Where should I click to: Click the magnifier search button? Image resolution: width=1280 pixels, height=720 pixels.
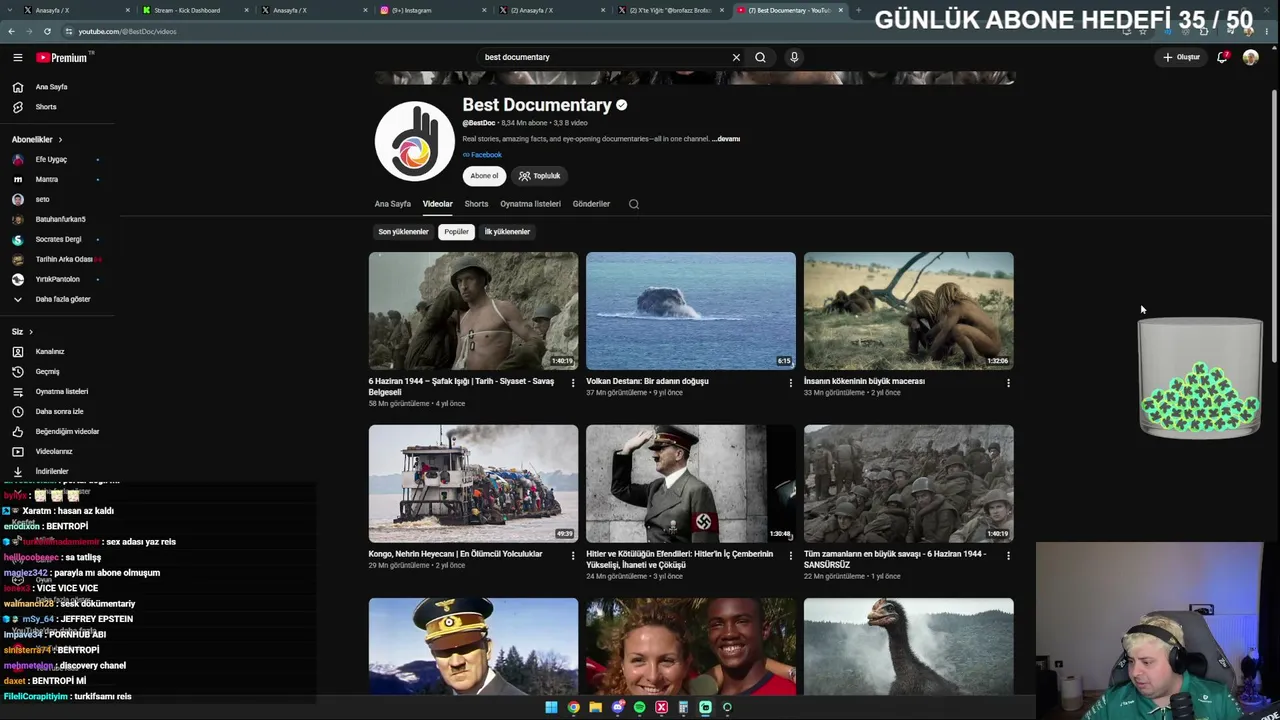click(x=760, y=57)
